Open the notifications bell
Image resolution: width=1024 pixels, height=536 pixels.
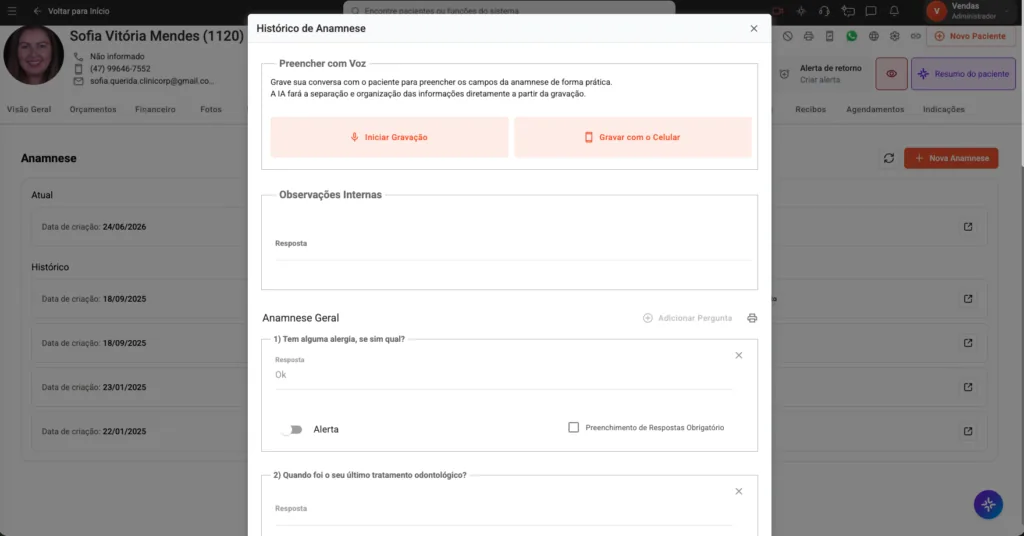tap(894, 11)
